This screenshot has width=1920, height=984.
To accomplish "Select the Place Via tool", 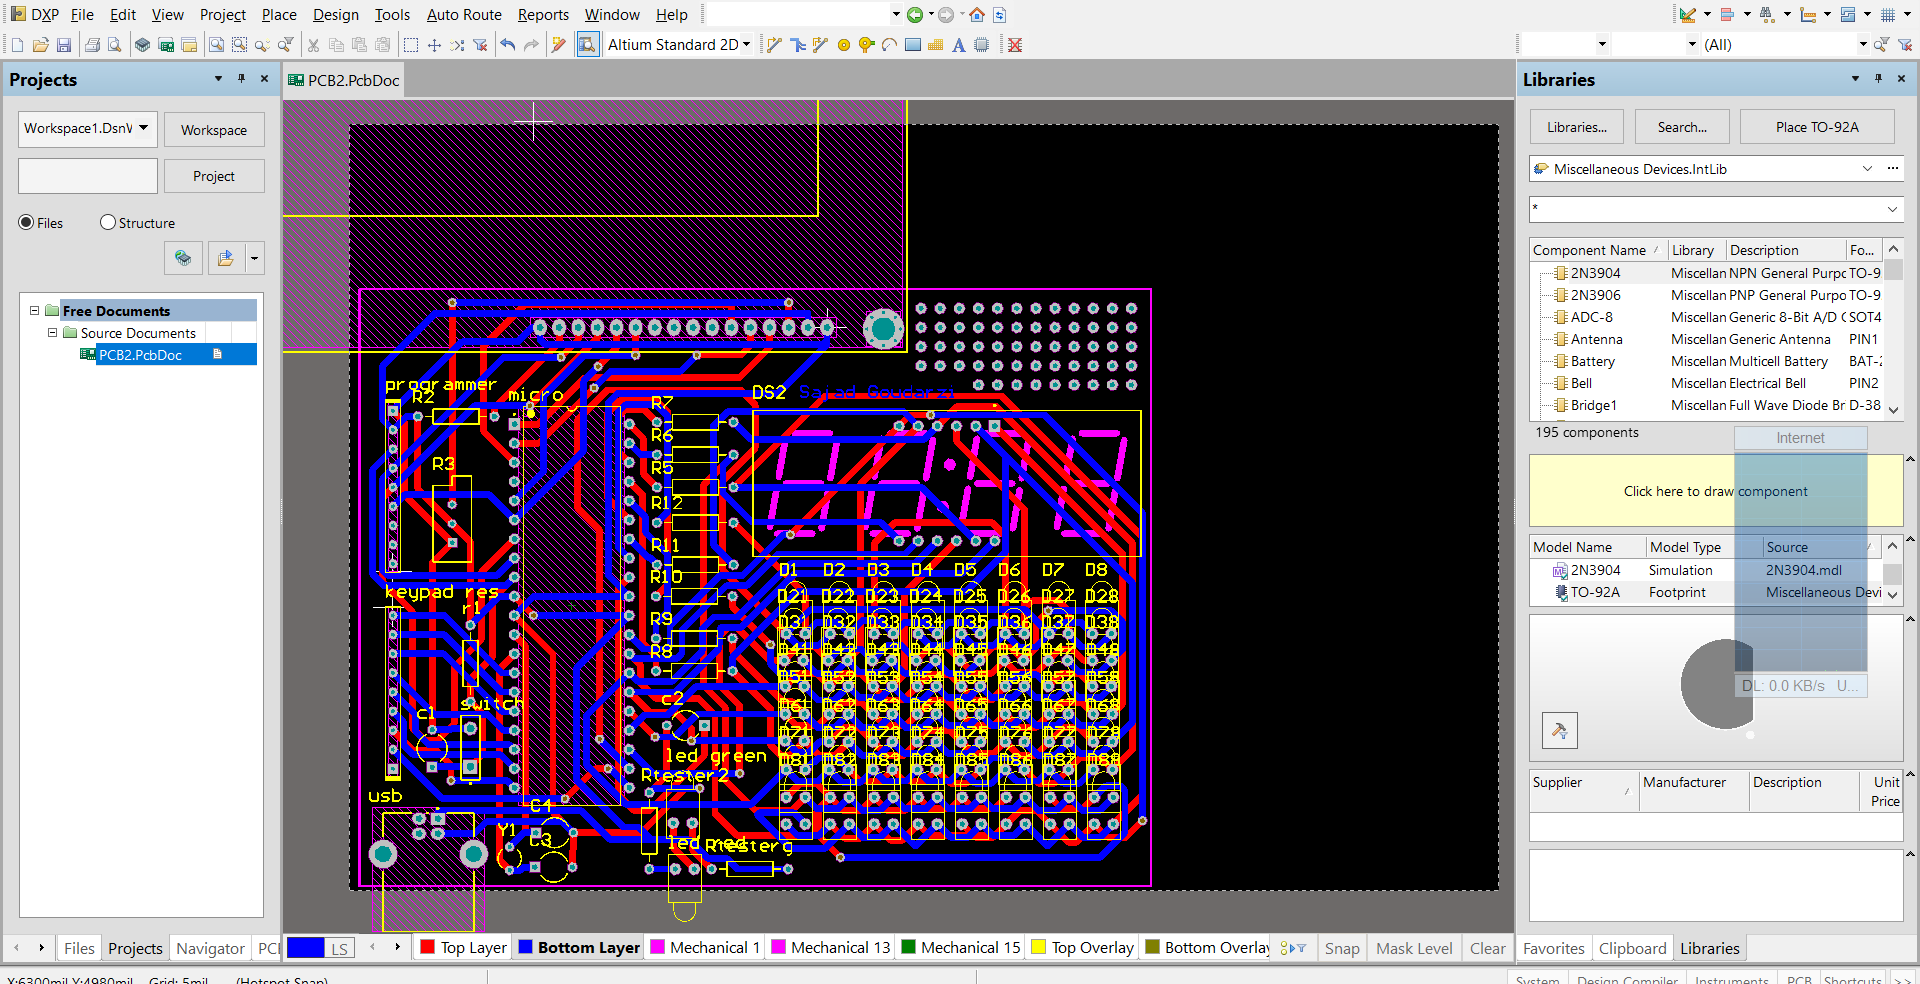I will [x=867, y=45].
